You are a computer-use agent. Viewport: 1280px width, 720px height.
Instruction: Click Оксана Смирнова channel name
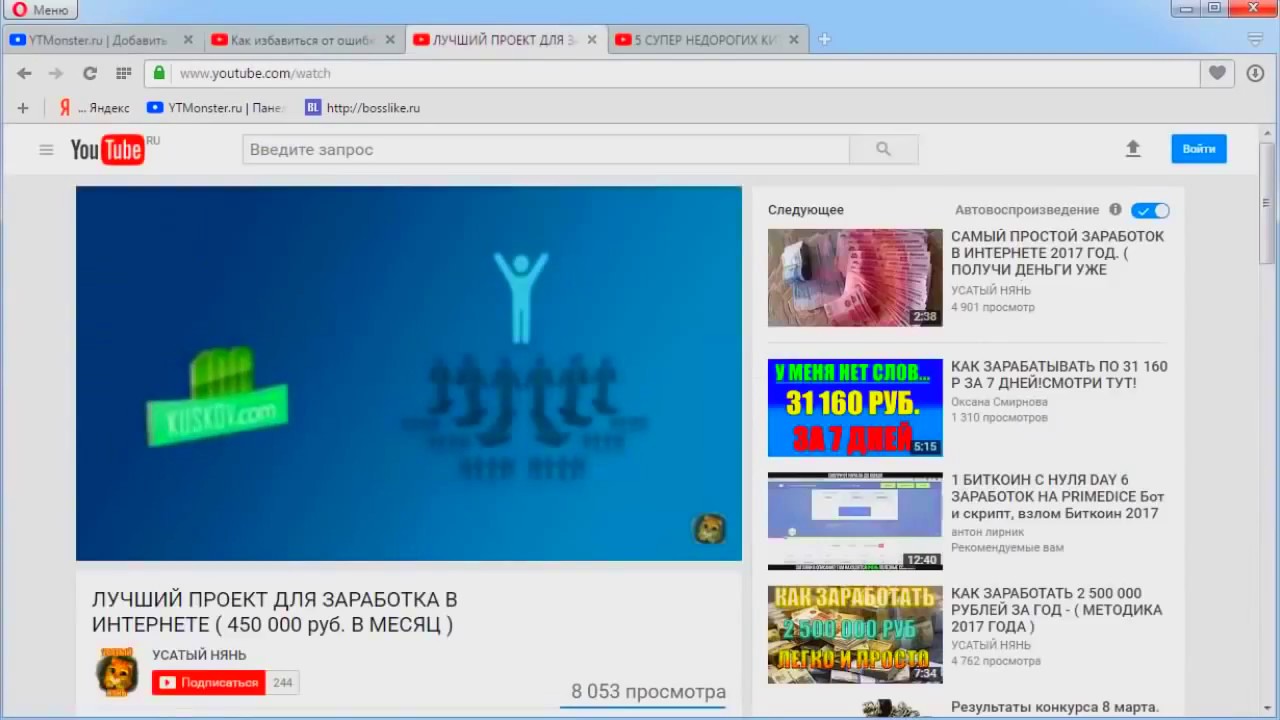[999, 402]
